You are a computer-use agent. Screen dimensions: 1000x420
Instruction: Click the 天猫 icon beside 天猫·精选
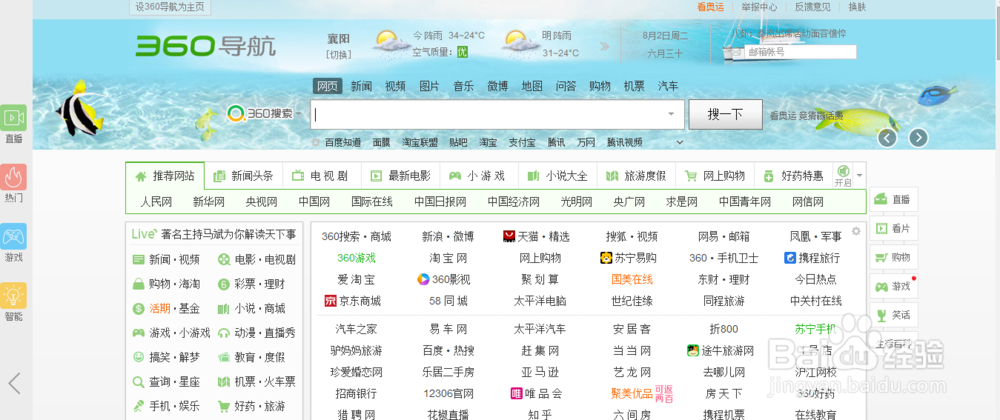pyautogui.click(x=509, y=236)
